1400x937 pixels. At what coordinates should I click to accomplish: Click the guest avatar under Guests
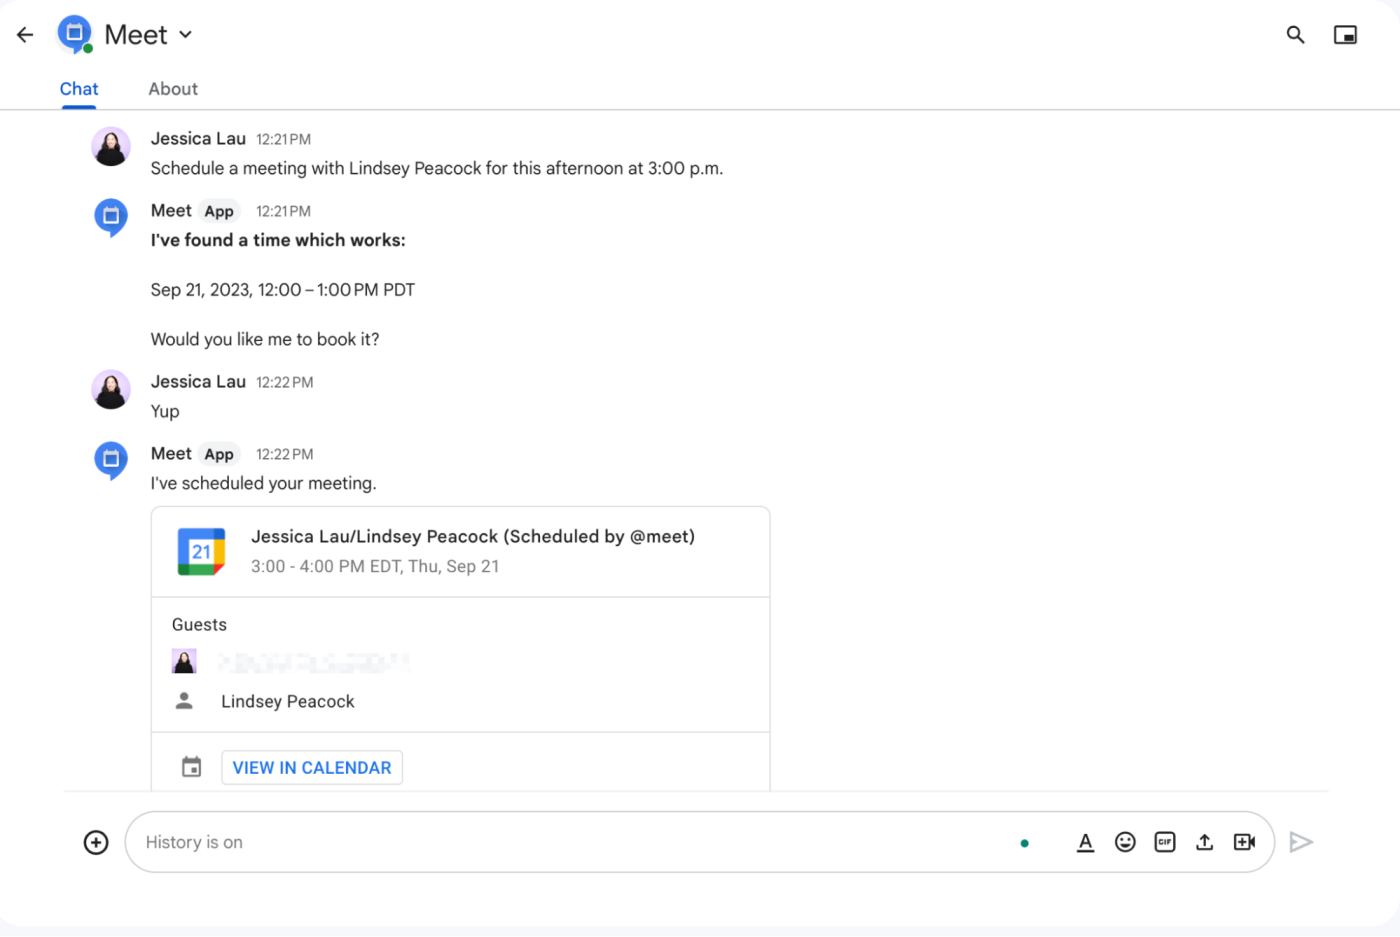click(x=184, y=661)
